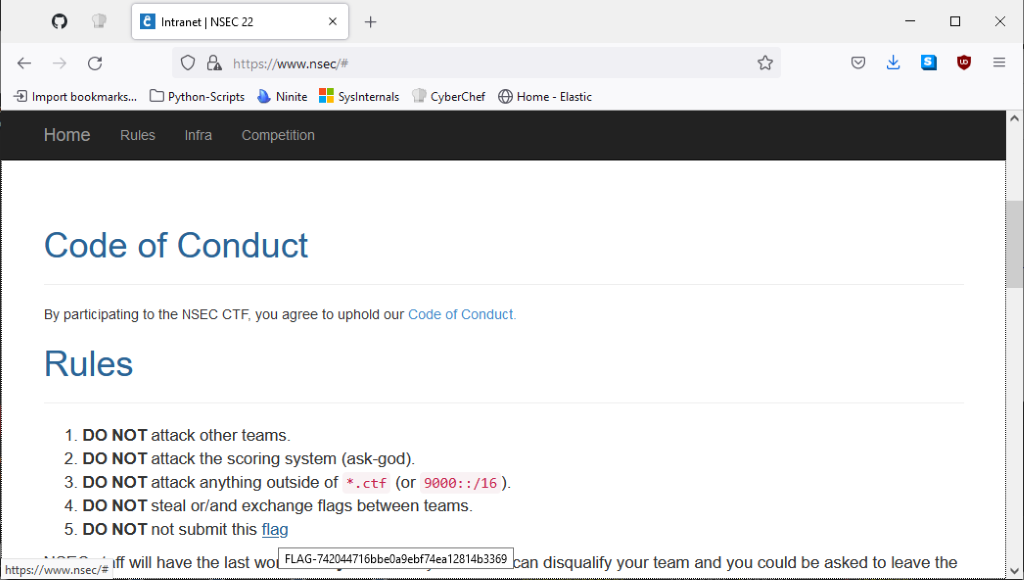Click the URL address bar field
The image size is (1024, 580).
(x=480, y=63)
